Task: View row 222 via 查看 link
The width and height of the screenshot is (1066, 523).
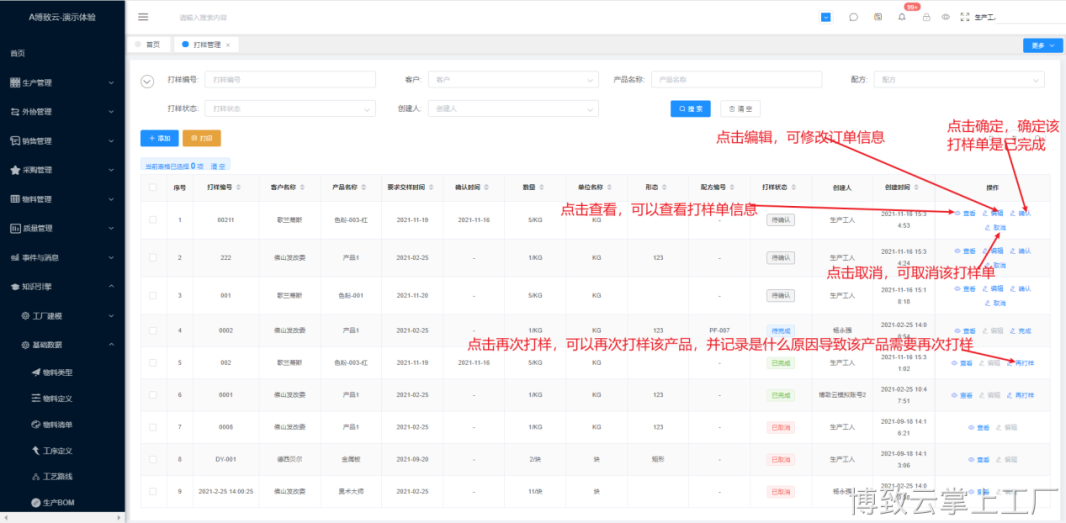Action: 965,251
